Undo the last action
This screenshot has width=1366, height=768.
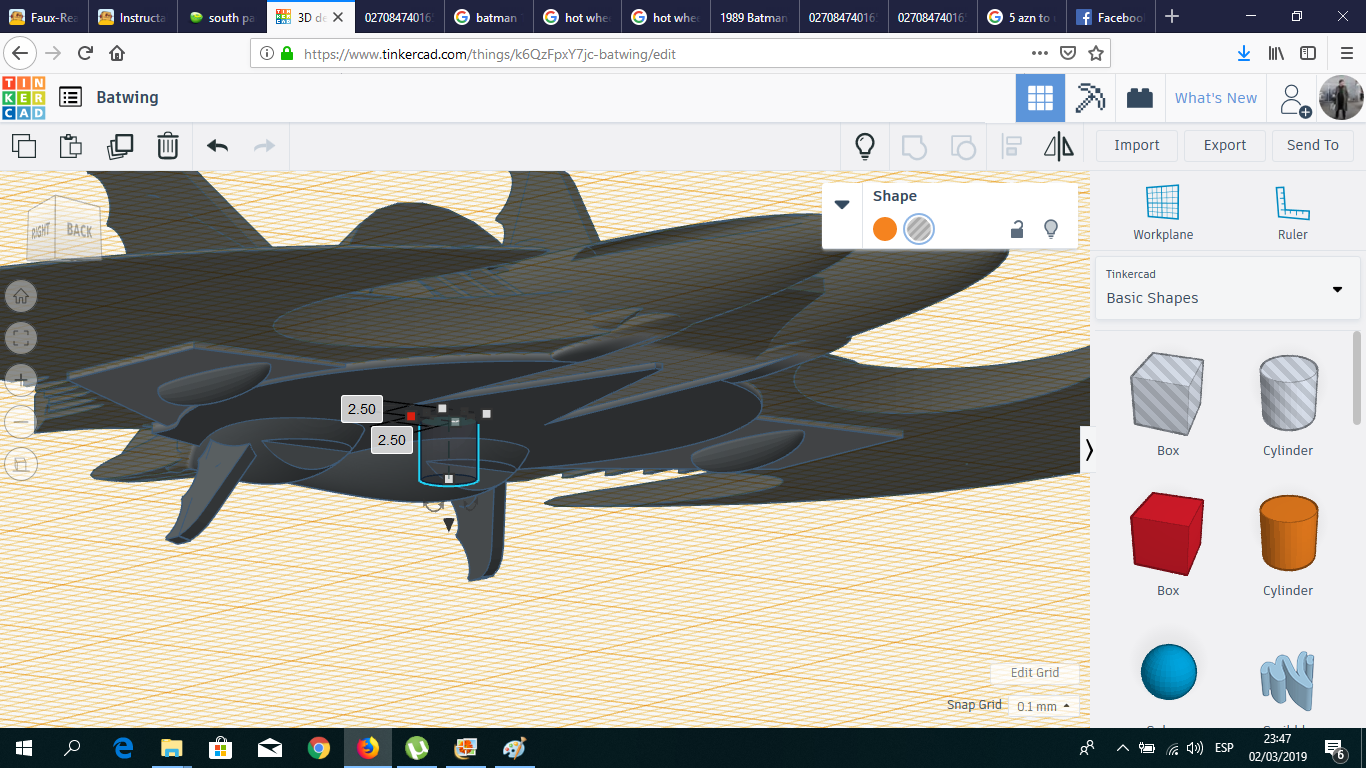pyautogui.click(x=217, y=146)
